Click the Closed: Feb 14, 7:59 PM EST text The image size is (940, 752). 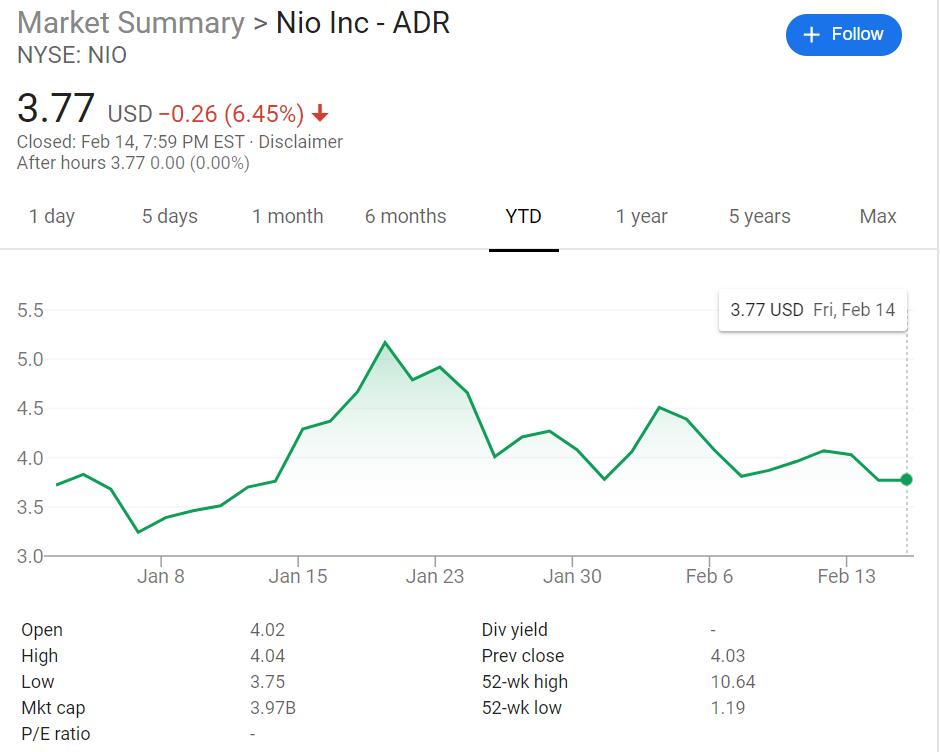click(131, 142)
